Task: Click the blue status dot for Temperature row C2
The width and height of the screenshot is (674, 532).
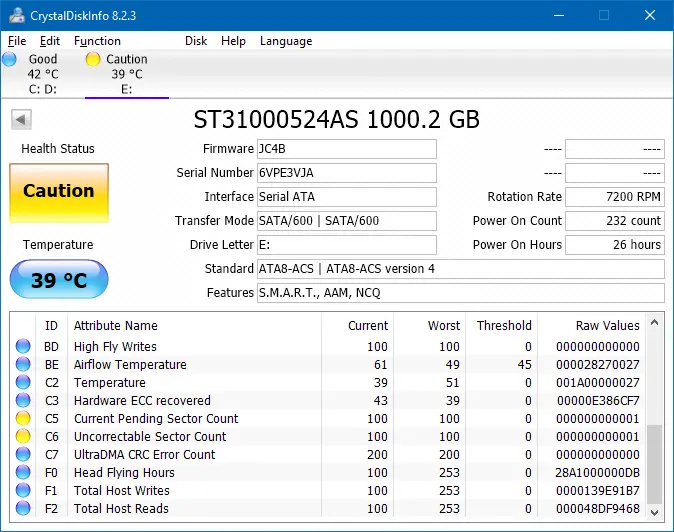Action: point(23,382)
